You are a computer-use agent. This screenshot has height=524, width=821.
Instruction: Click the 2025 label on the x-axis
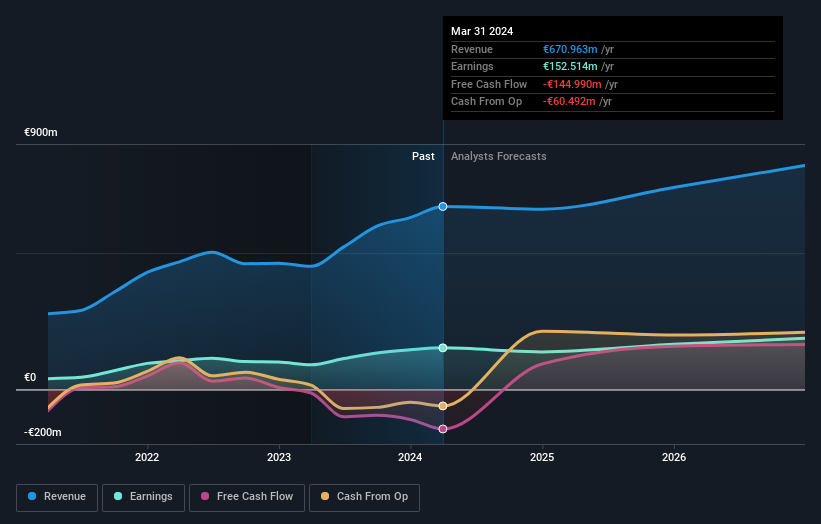coord(542,457)
